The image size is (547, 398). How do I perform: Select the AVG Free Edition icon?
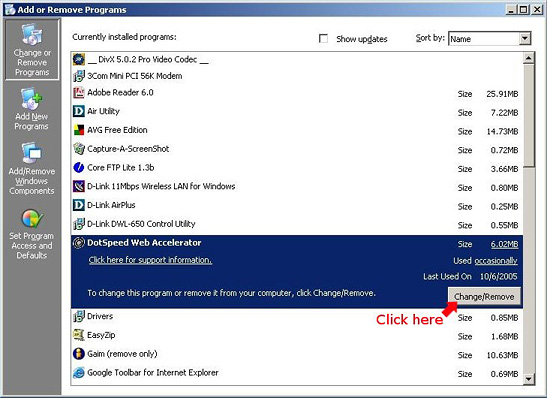(x=79, y=130)
